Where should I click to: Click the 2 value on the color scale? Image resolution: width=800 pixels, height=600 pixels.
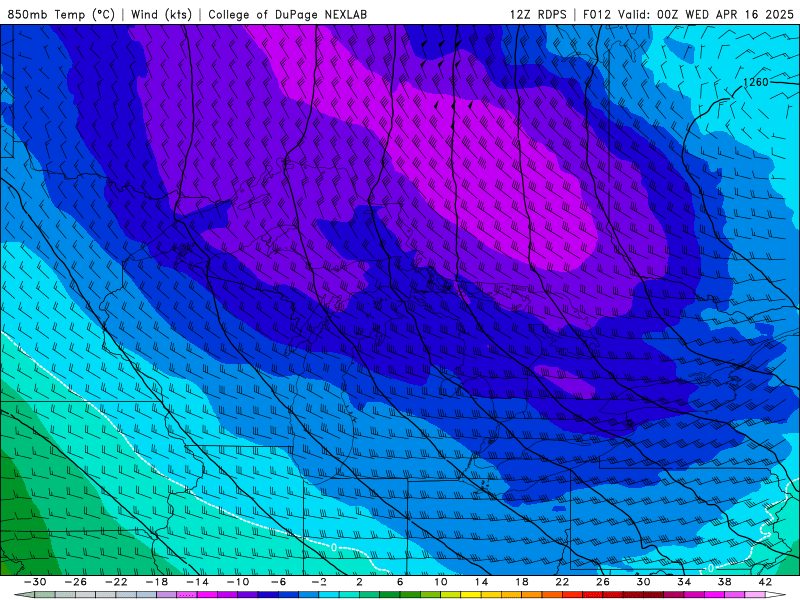click(359, 582)
